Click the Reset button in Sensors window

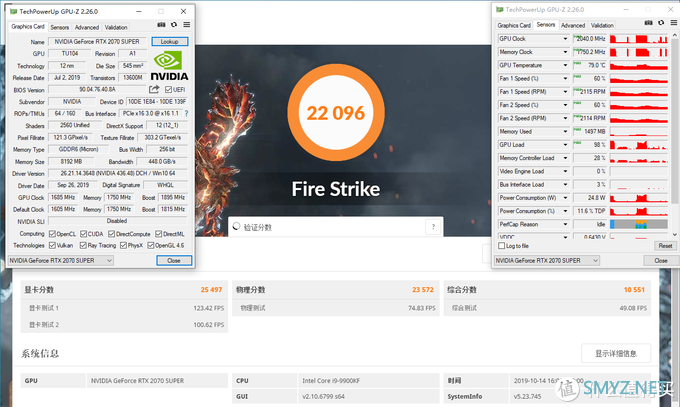(x=665, y=246)
